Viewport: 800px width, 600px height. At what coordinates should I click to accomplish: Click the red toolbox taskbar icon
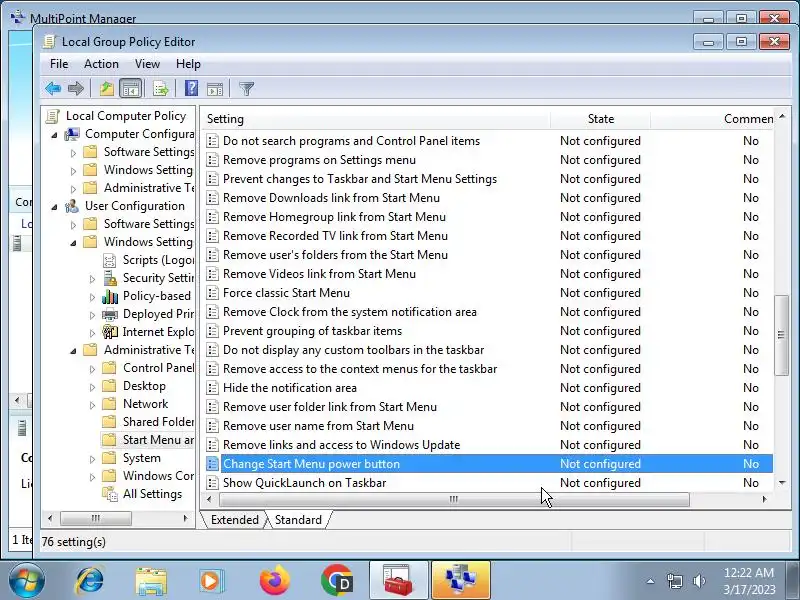pos(398,581)
